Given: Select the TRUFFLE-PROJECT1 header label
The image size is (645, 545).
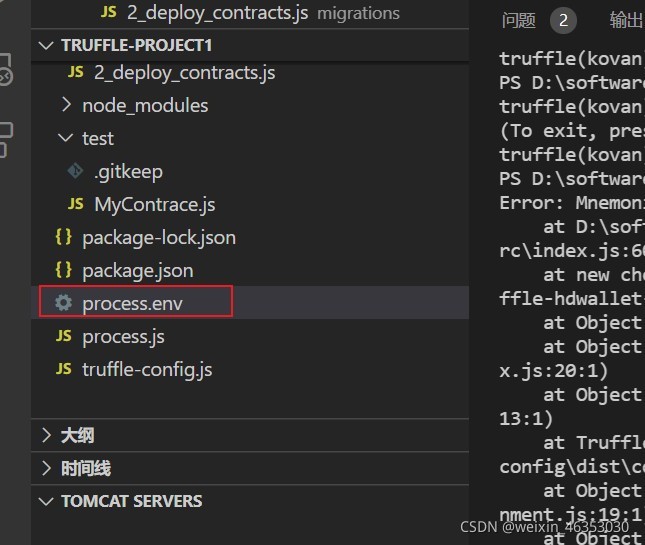Looking at the screenshot, I should pyautogui.click(x=137, y=45).
